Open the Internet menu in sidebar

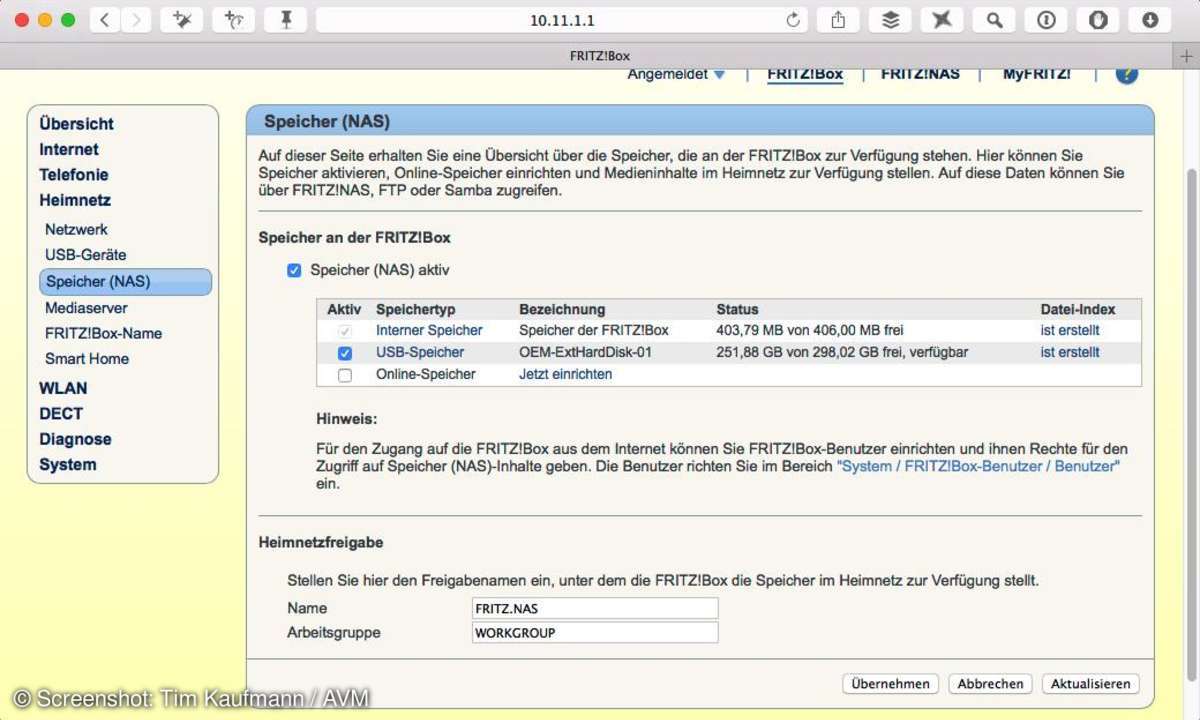(69, 150)
